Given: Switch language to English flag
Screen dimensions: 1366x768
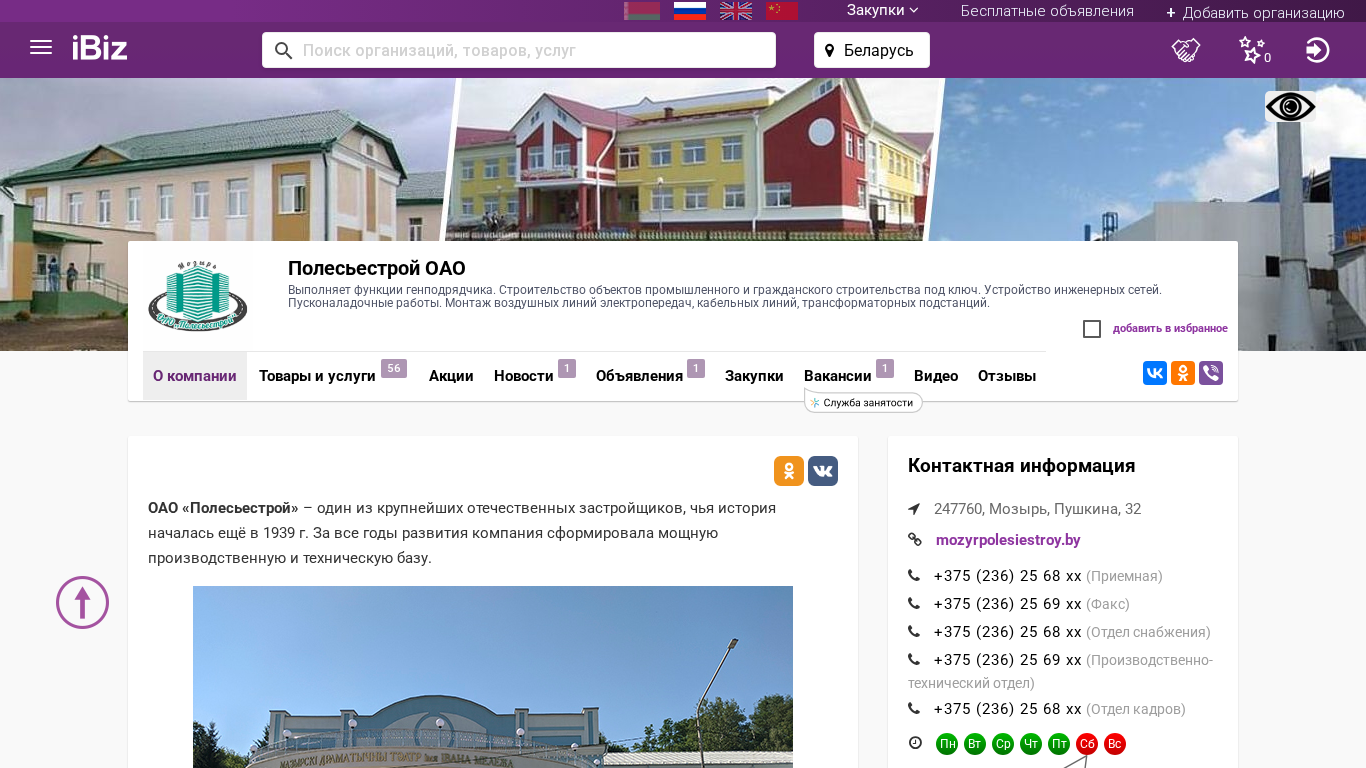Looking at the screenshot, I should click(736, 11).
